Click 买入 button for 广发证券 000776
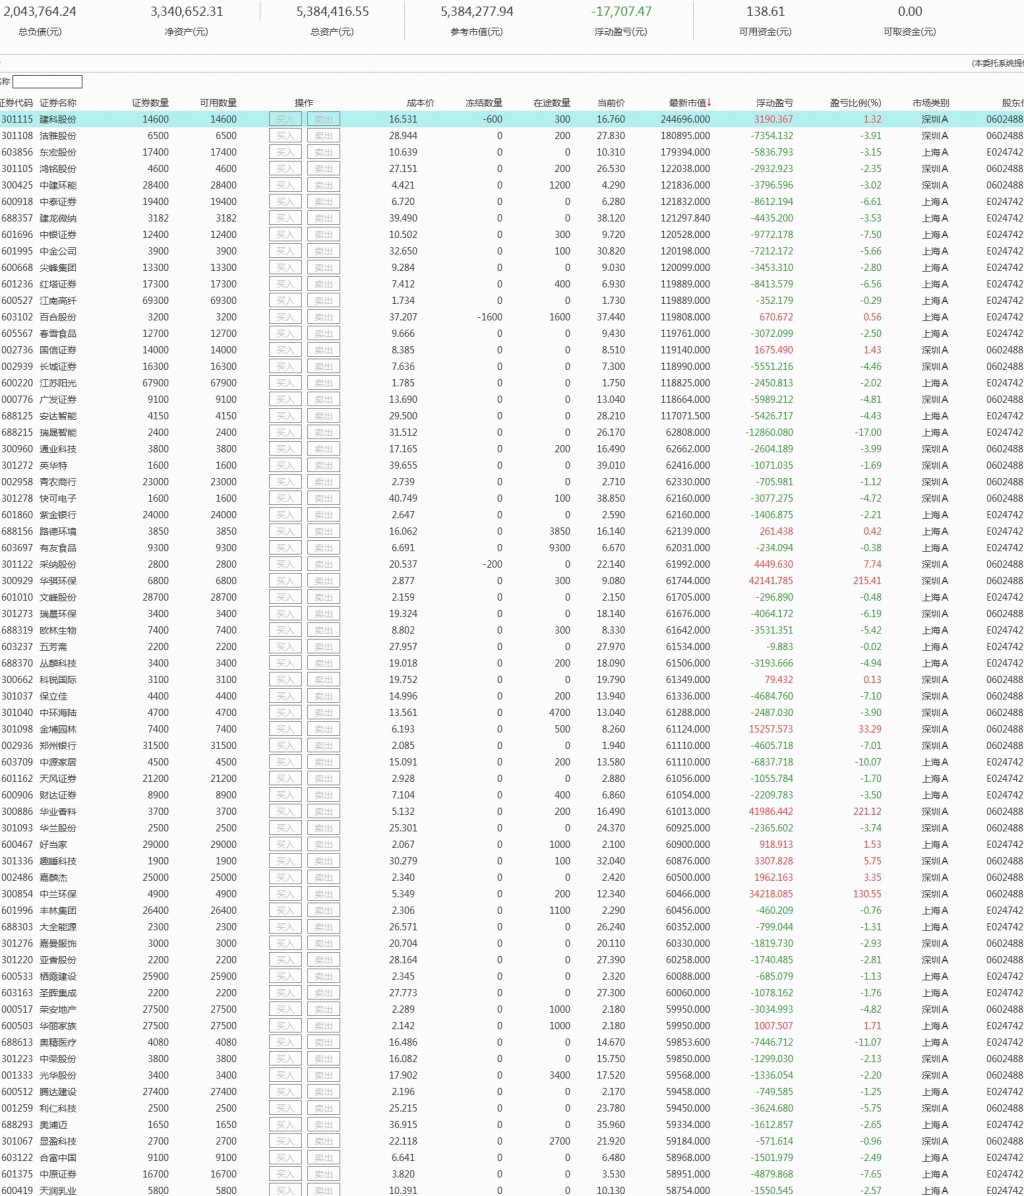Viewport: 1024px width, 1196px height. 285,400
